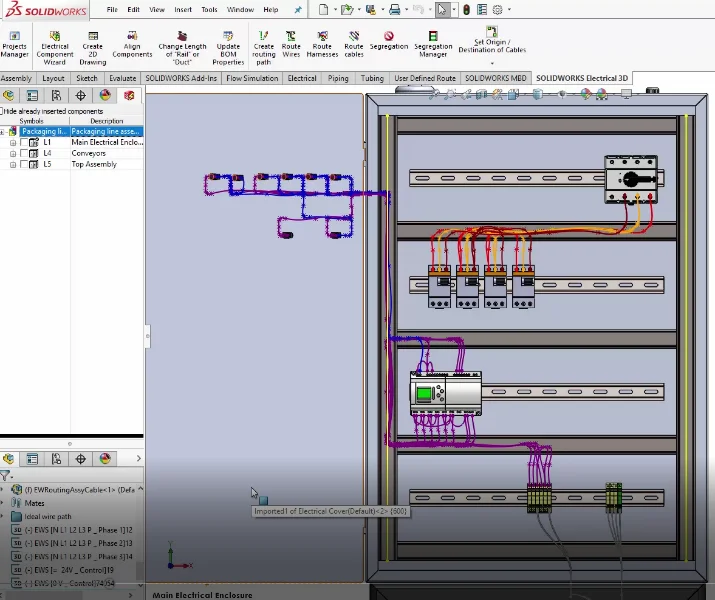Launch the Route Harnesses command

click(x=322, y=40)
